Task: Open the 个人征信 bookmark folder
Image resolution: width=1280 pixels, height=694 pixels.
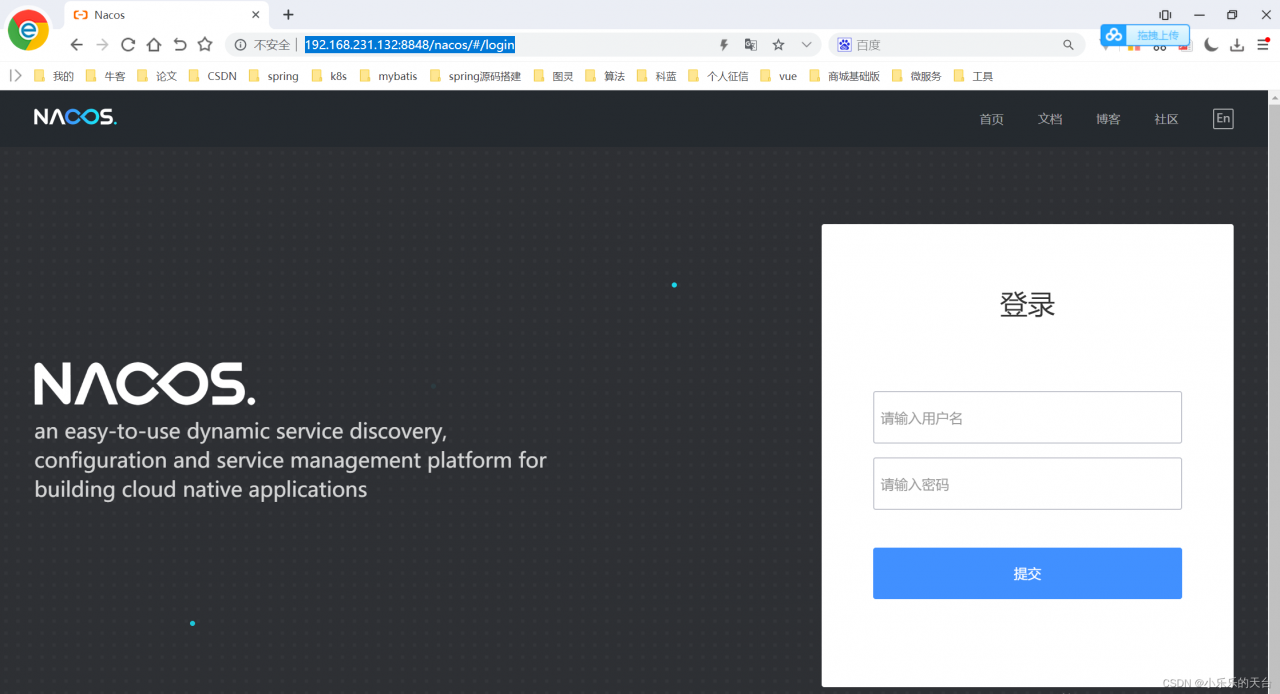Action: [x=719, y=76]
